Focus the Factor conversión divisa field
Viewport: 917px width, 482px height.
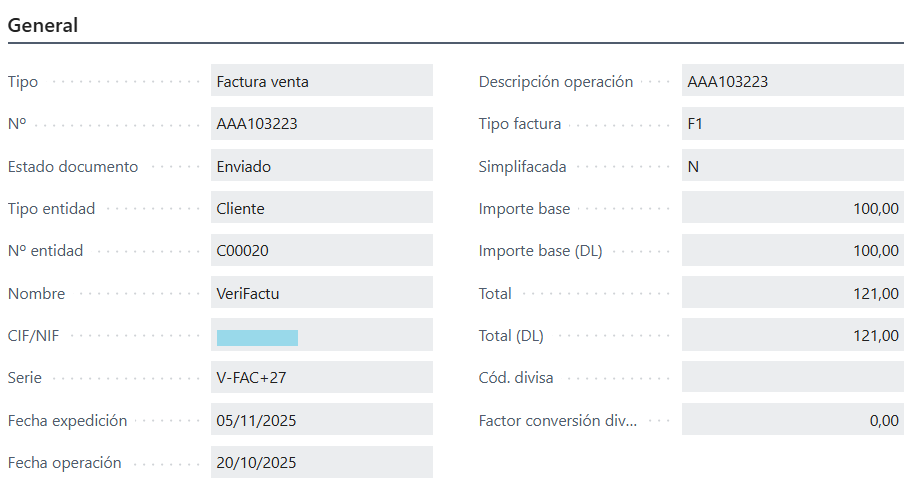click(792, 421)
